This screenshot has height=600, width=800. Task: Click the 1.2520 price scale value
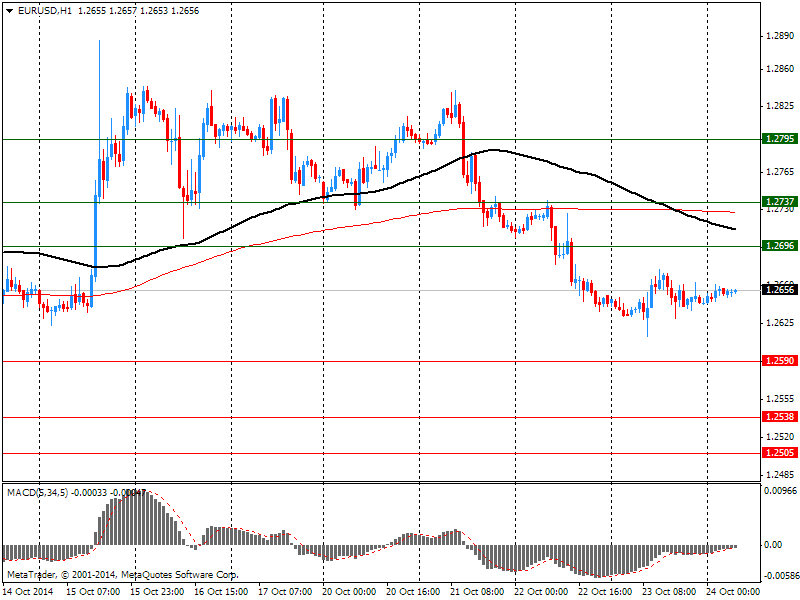780,437
